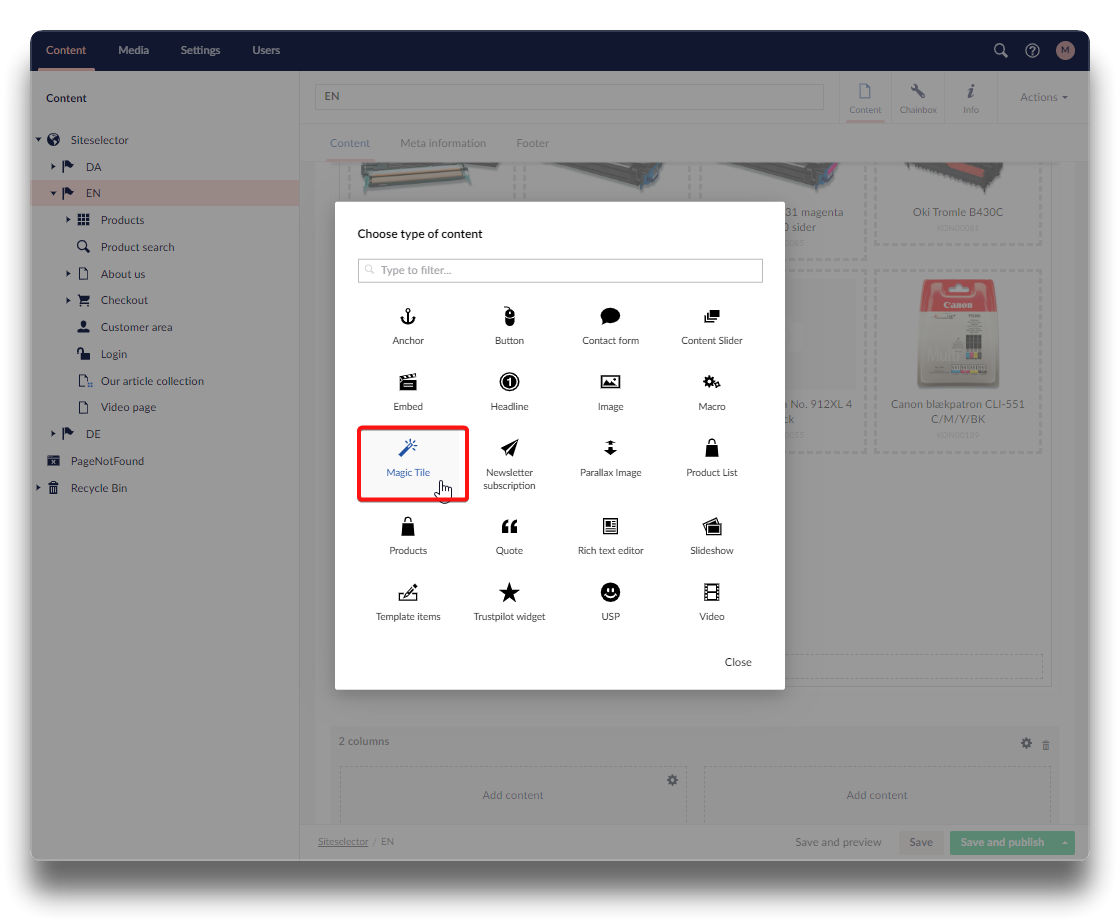Viewport: 1120px width, 923px height.
Task: Pick the USP smiley icon
Action: click(x=610, y=593)
